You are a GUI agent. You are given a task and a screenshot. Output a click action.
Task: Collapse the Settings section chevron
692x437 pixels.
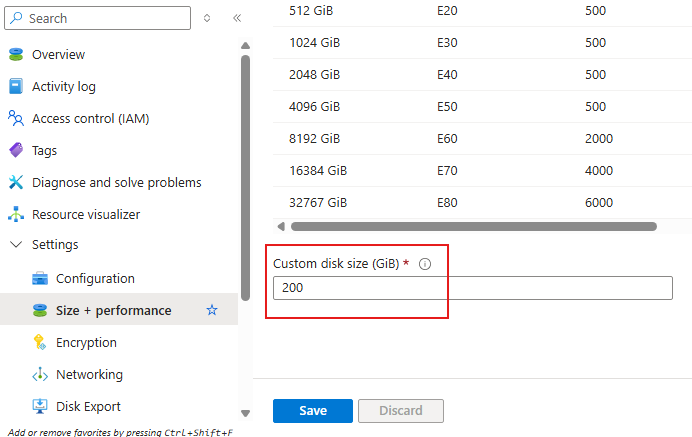pos(16,244)
